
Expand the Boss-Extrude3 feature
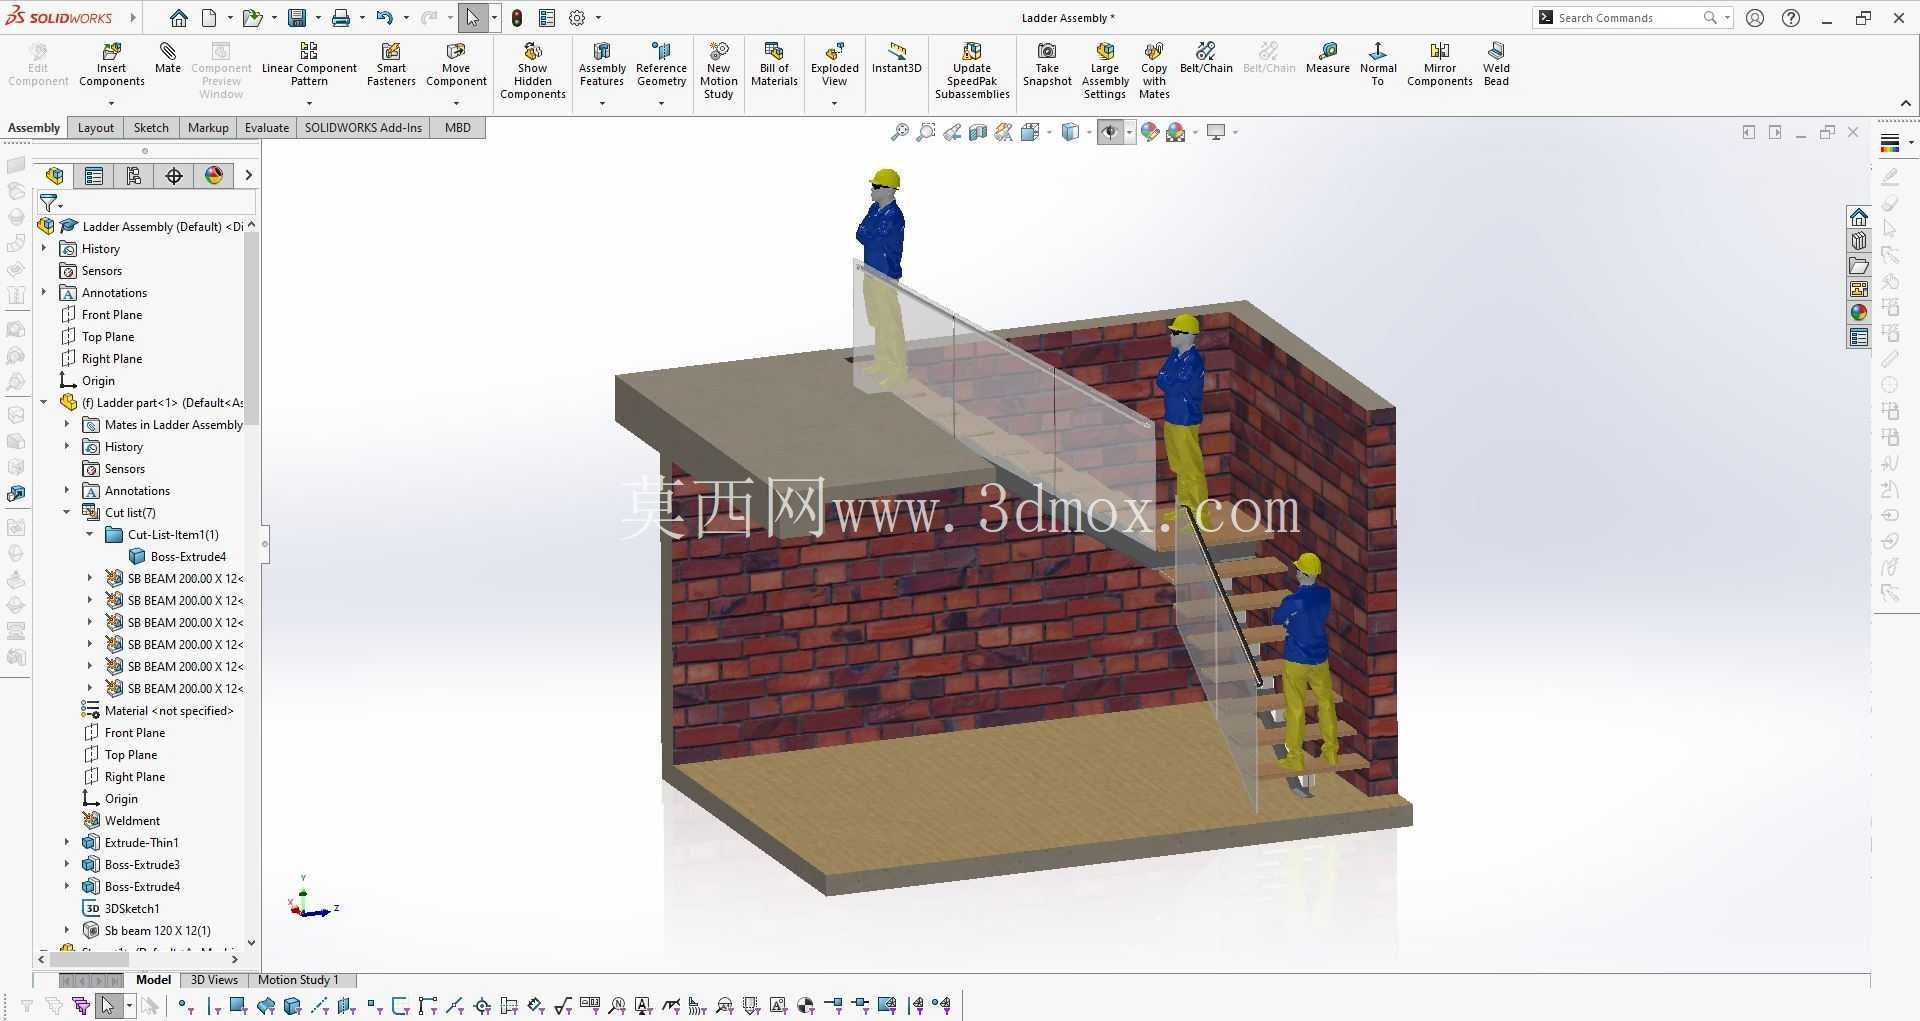point(67,864)
